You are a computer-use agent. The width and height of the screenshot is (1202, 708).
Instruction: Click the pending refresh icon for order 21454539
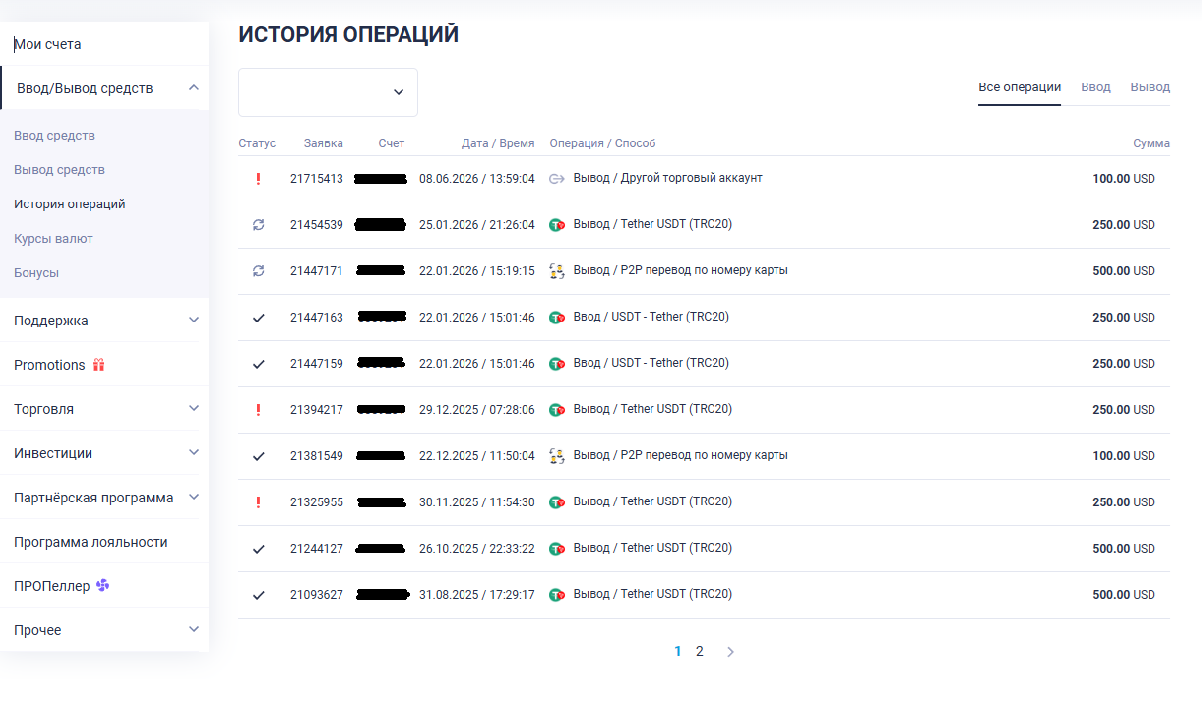click(x=258, y=225)
